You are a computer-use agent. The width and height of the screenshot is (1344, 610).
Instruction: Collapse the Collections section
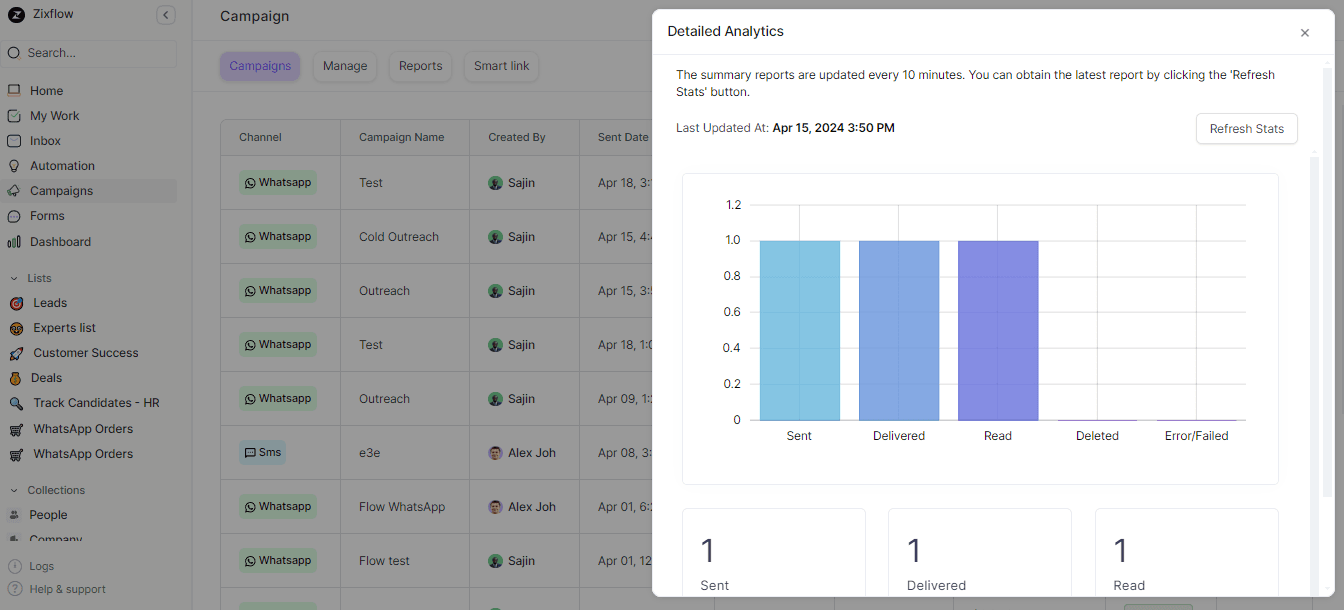click(x=14, y=490)
